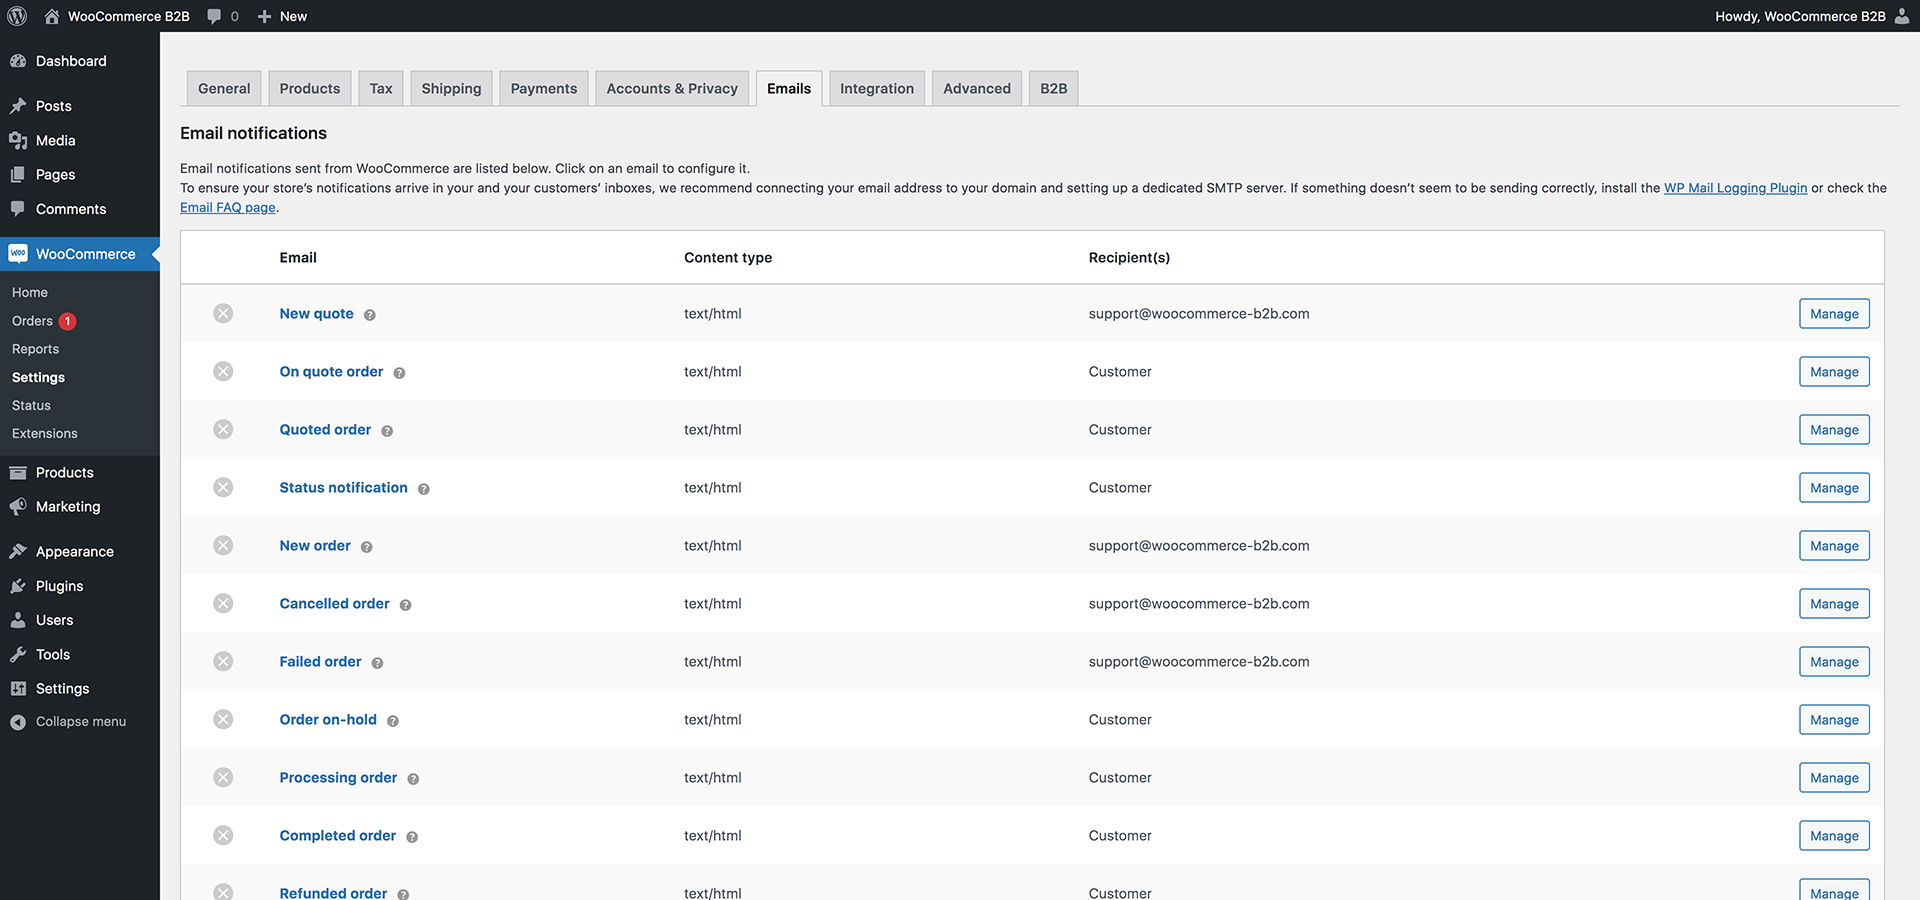Open the comments bubble in admin bar
The image size is (1920, 900).
(222, 16)
